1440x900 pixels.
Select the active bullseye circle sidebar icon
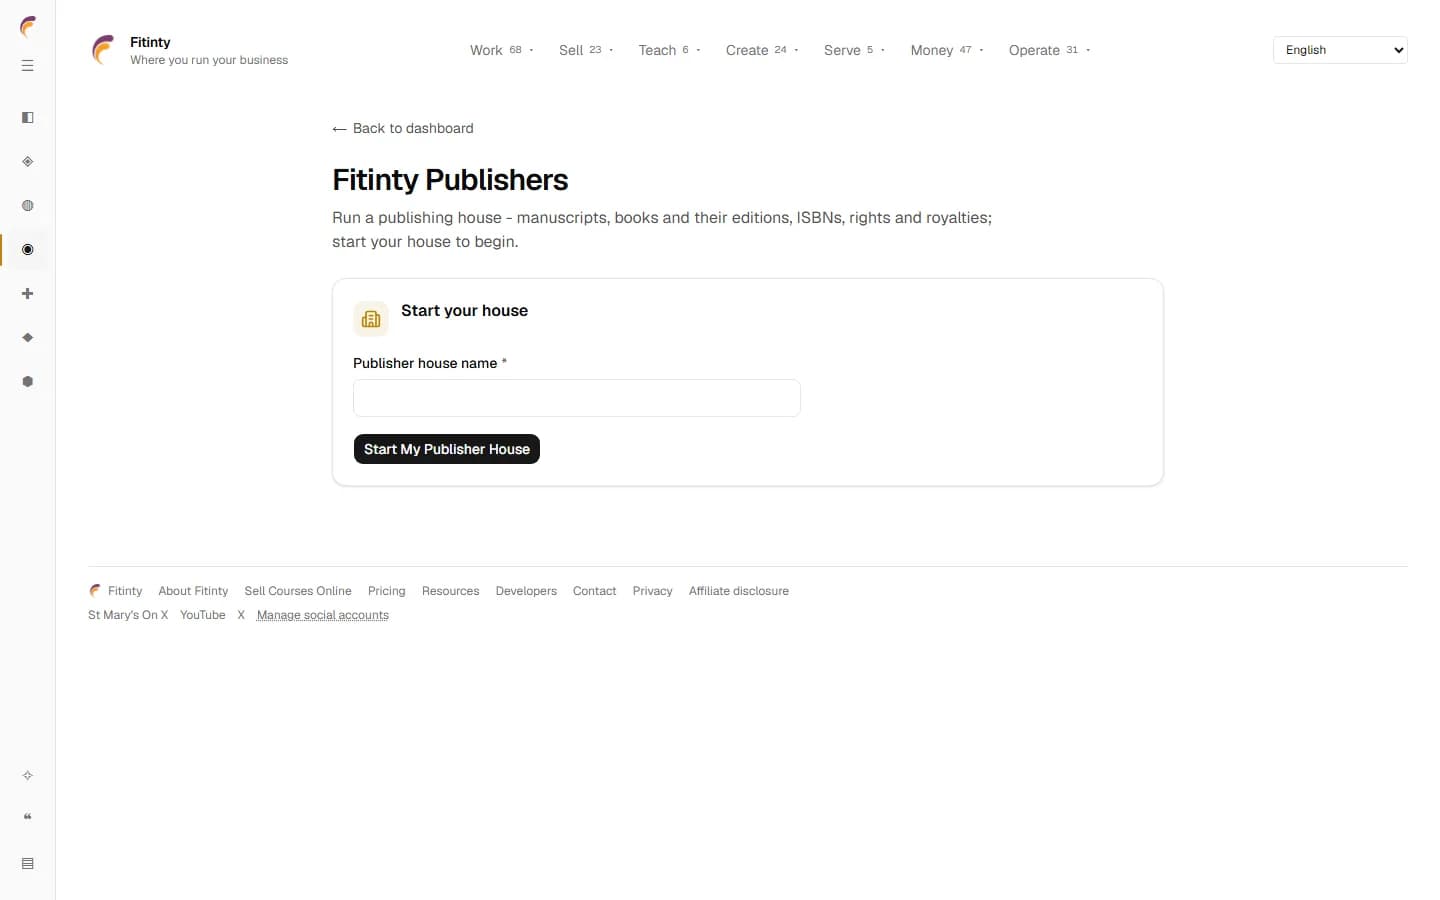click(x=28, y=250)
